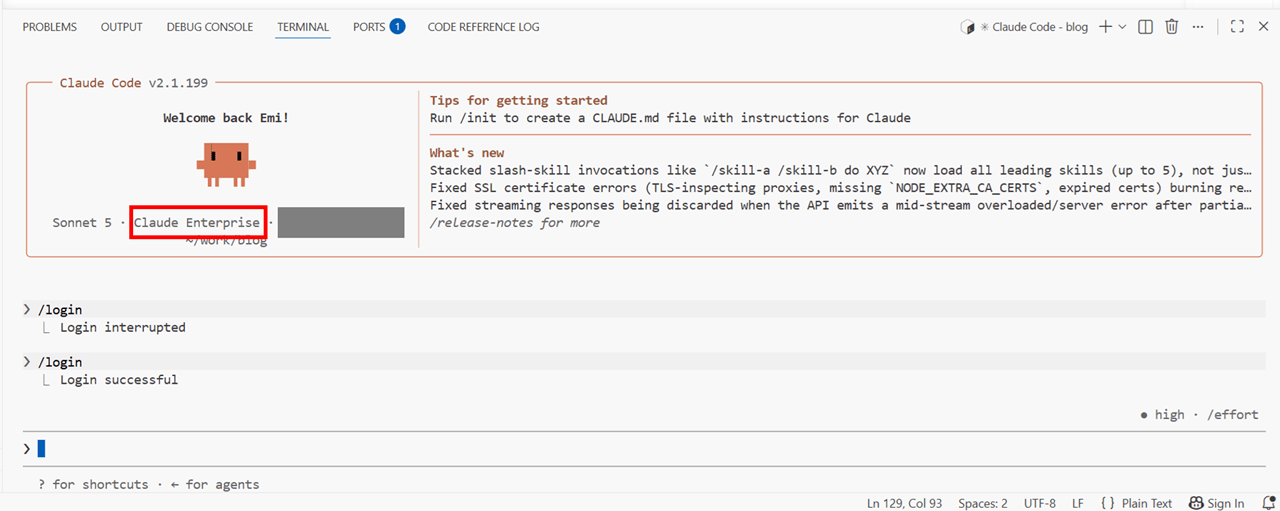Open the PORTS tab

[x=369, y=27]
